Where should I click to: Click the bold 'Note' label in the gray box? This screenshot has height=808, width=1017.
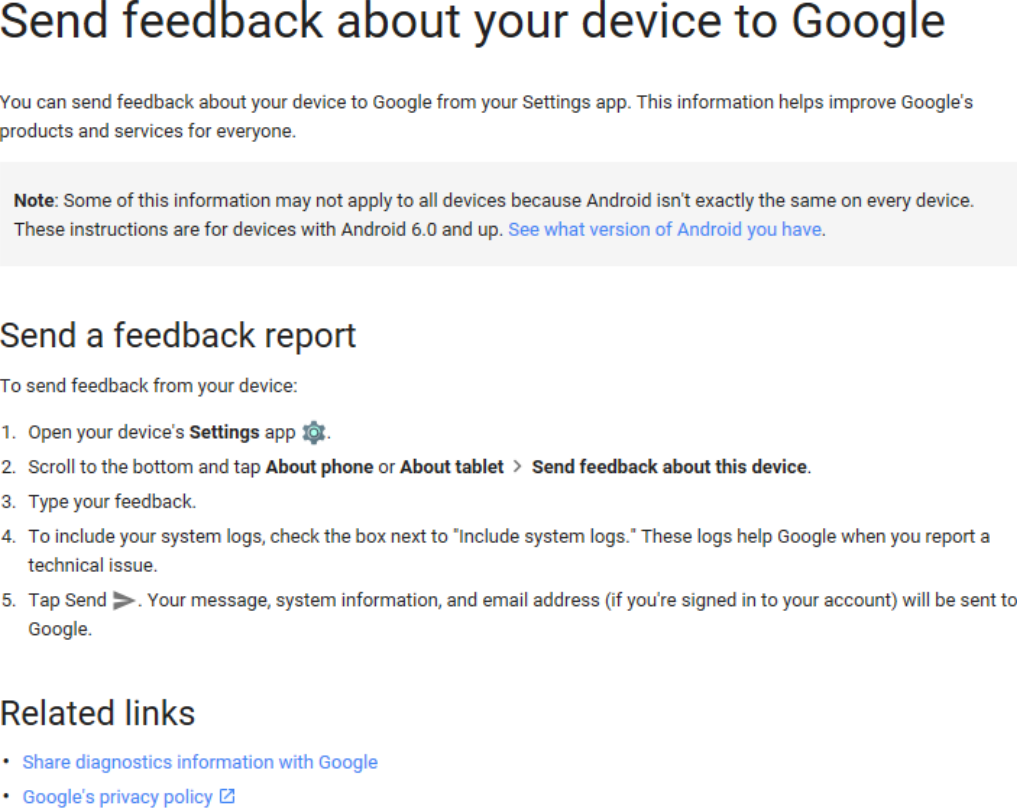pos(34,200)
